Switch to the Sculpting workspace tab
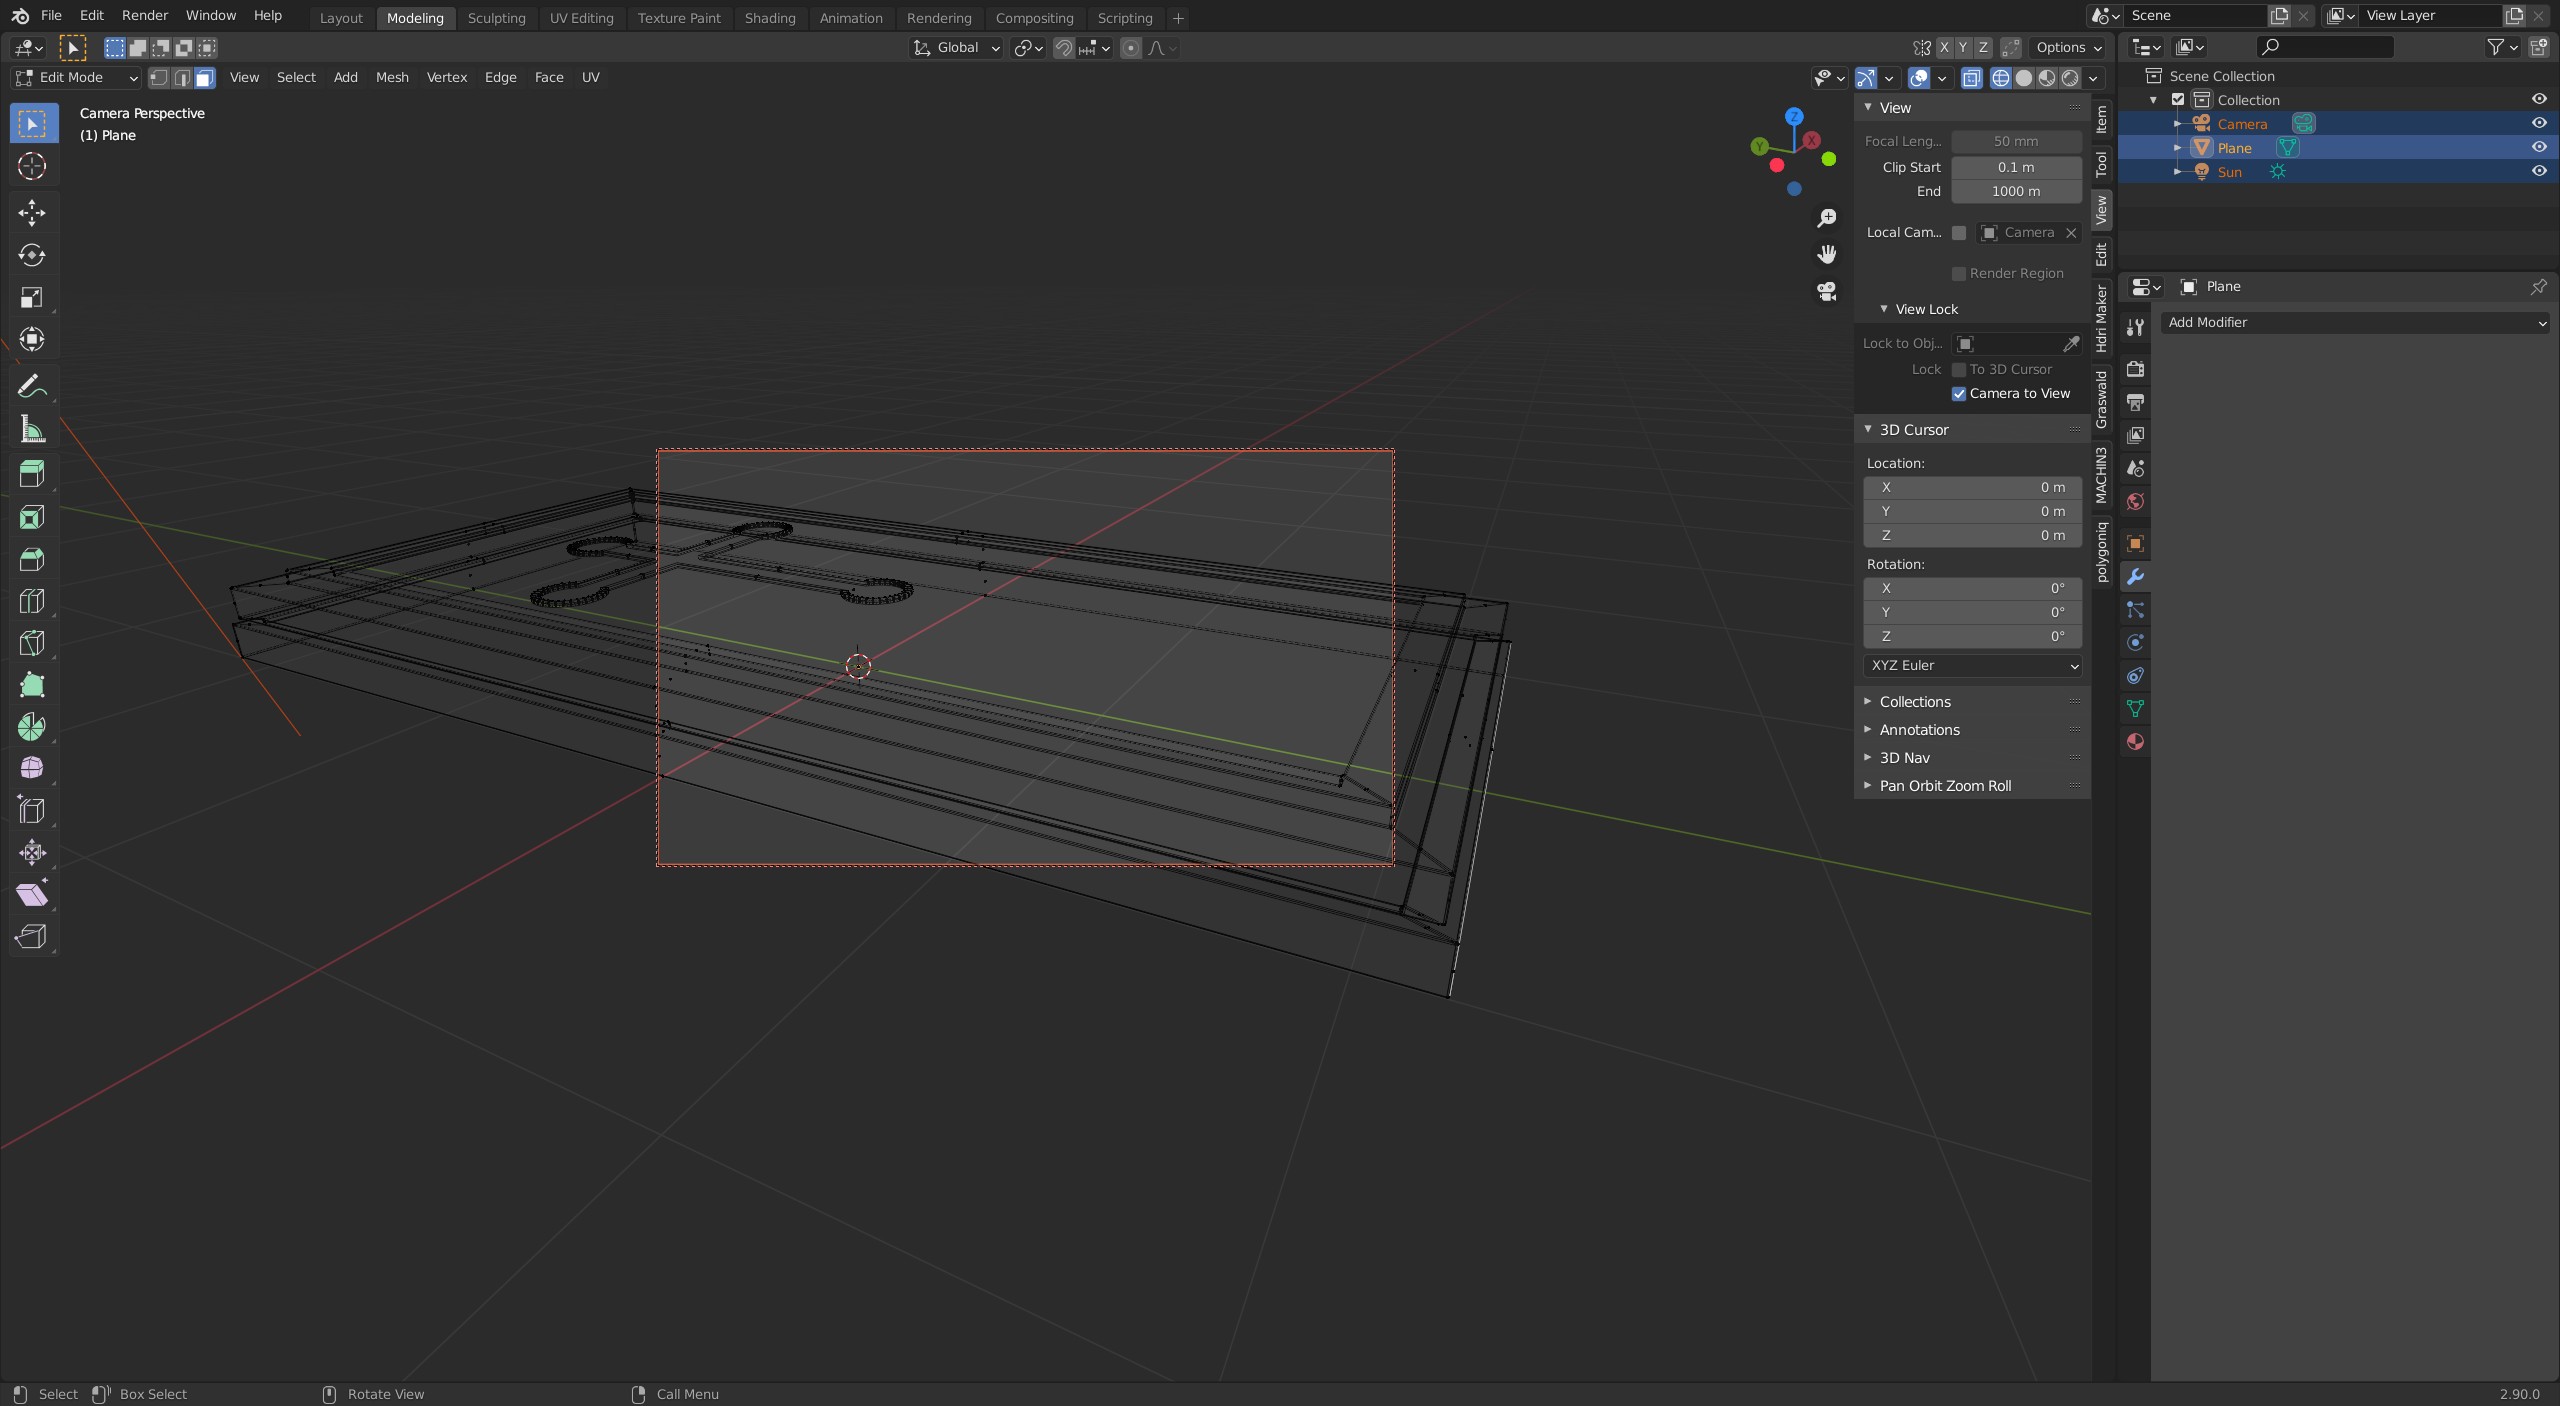Image resolution: width=2560 pixels, height=1406 pixels. tap(496, 18)
